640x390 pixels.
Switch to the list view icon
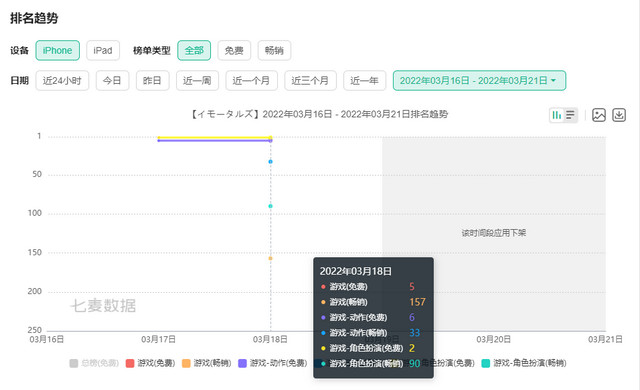(x=570, y=115)
